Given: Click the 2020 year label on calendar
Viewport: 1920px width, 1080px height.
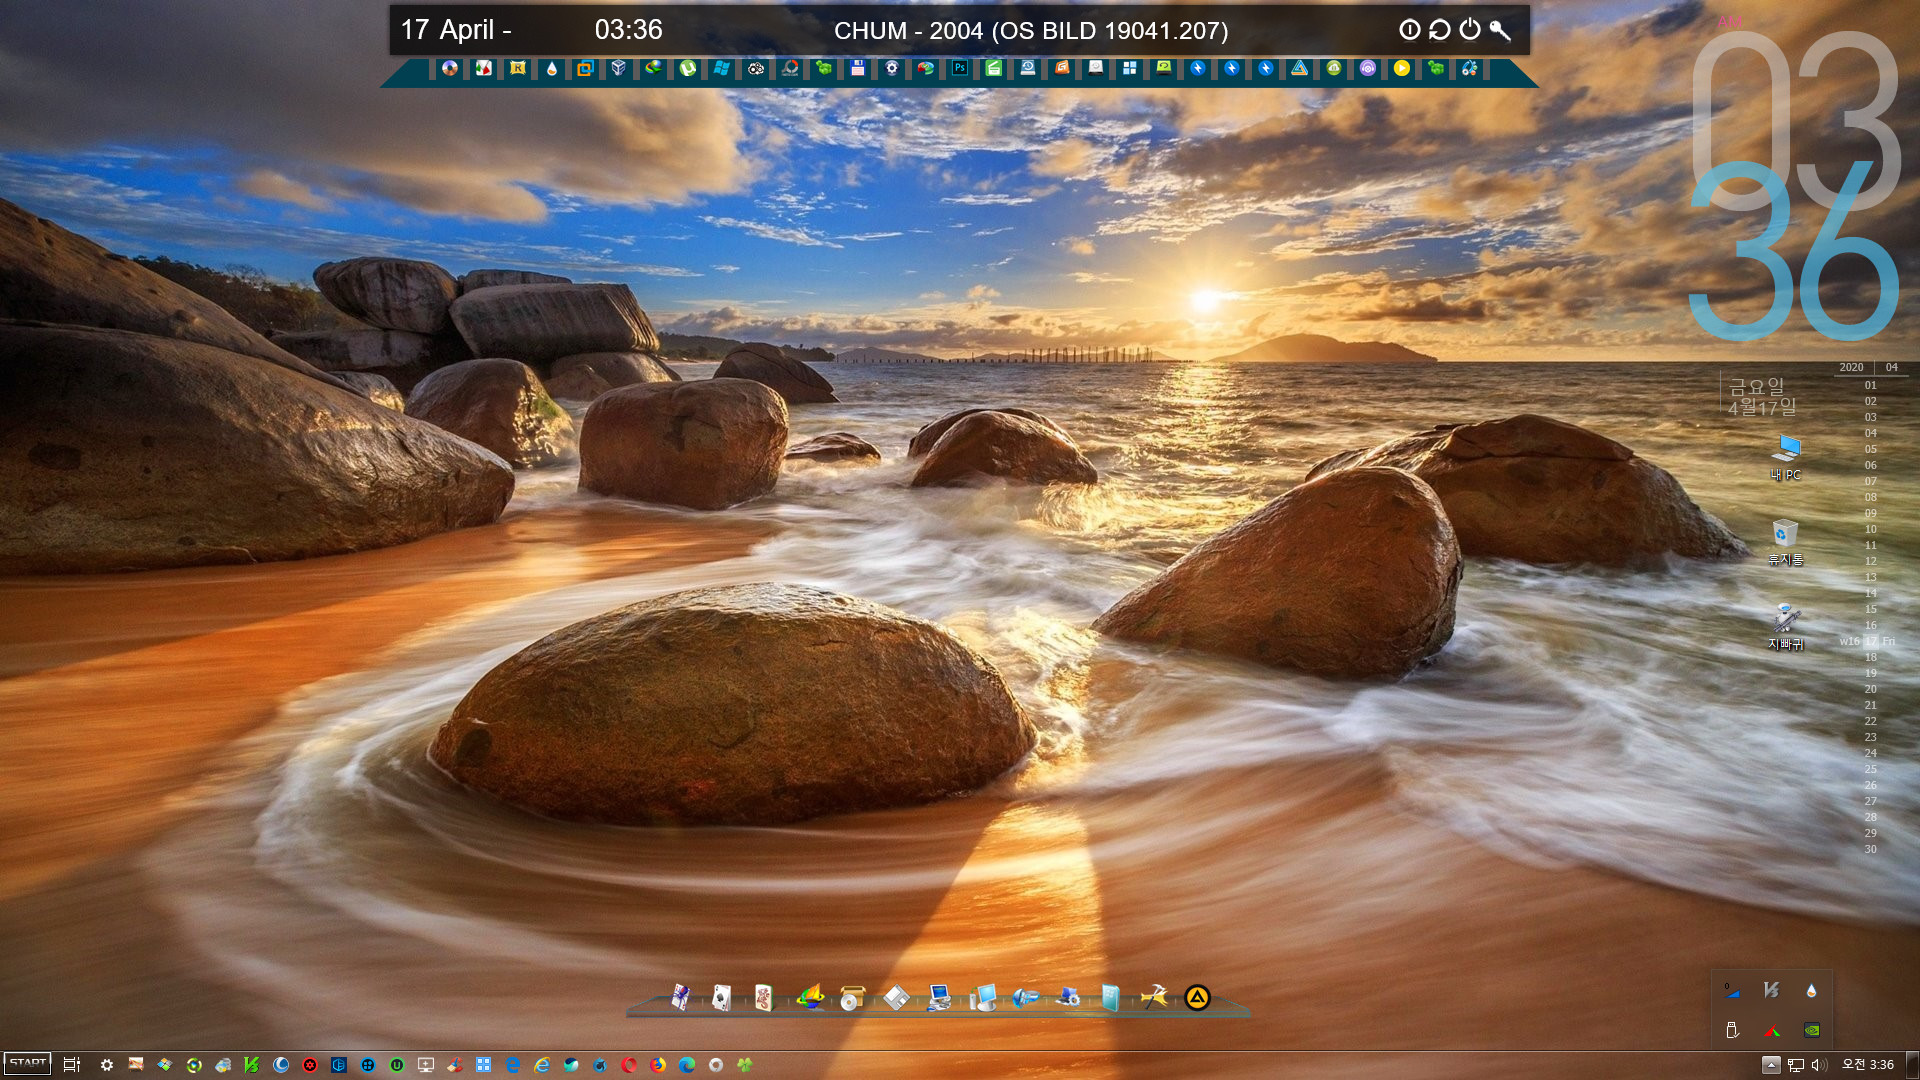Looking at the screenshot, I should (1851, 367).
